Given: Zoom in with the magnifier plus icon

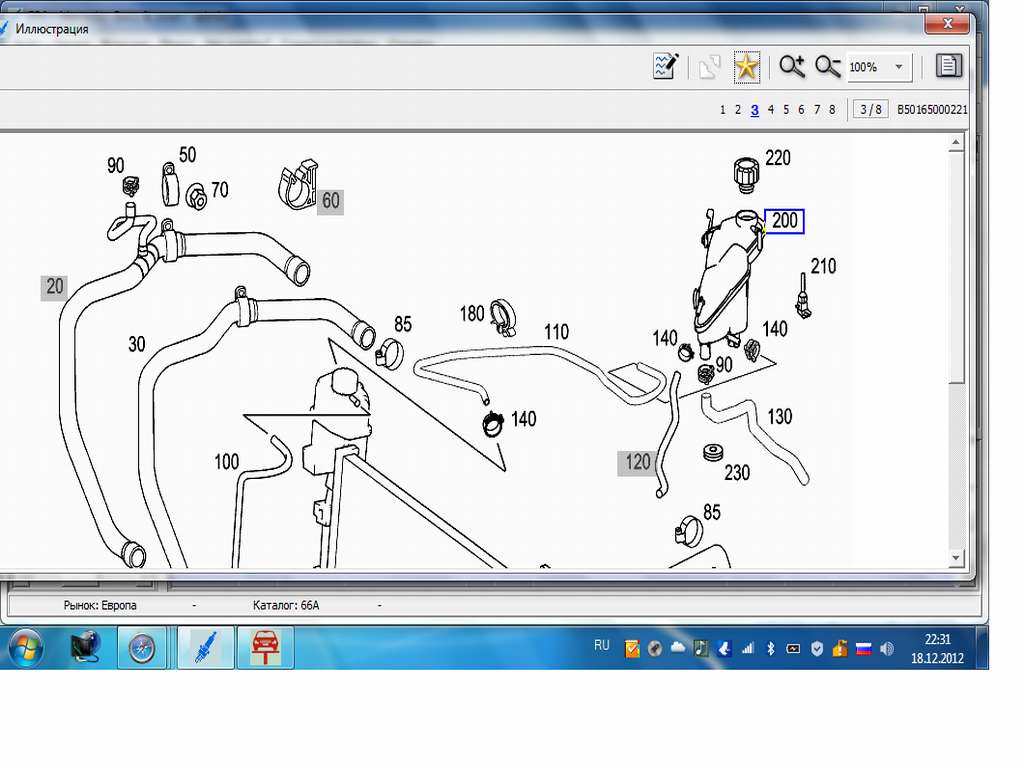Looking at the screenshot, I should pos(792,67).
